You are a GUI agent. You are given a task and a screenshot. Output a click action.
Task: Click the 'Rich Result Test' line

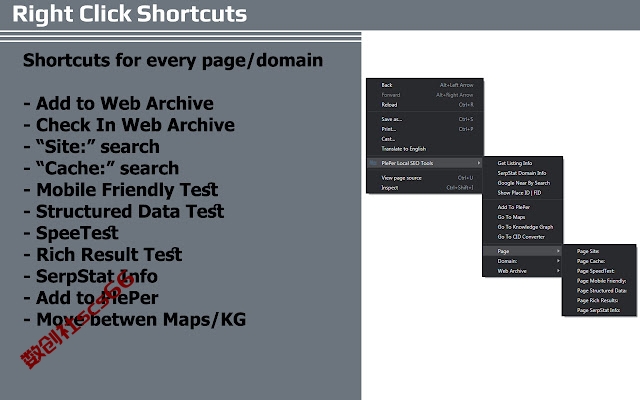click(x=103, y=255)
